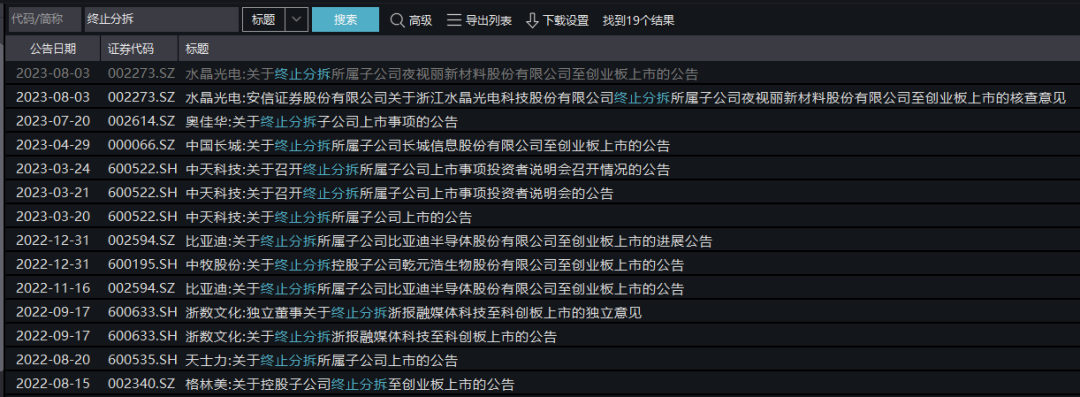Sort by the 公告日期 column header
Image resolution: width=1080 pixels, height=397 pixels.
[x=53, y=49]
